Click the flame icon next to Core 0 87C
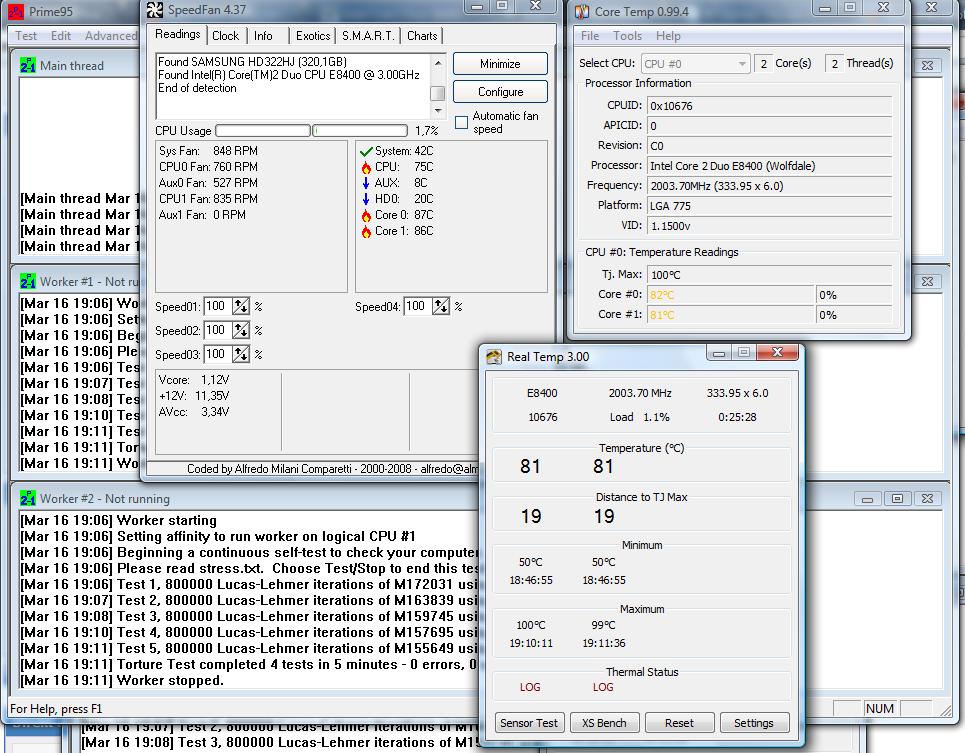965x753 pixels. tap(366, 215)
